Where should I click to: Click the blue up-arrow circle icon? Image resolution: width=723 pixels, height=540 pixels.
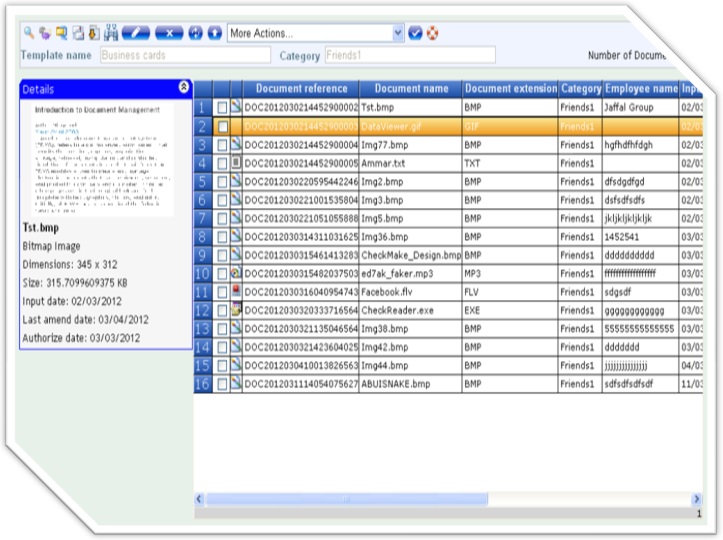click(x=215, y=33)
